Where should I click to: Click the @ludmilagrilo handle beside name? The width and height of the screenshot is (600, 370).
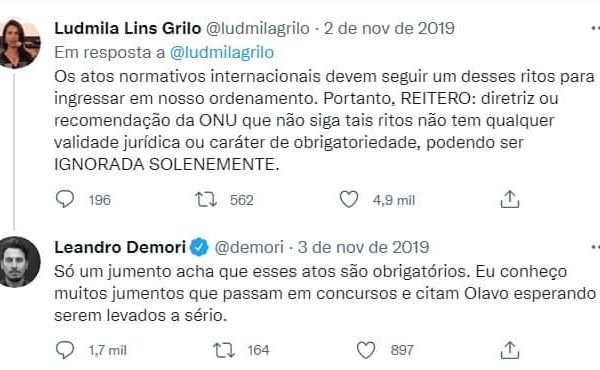[258, 28]
